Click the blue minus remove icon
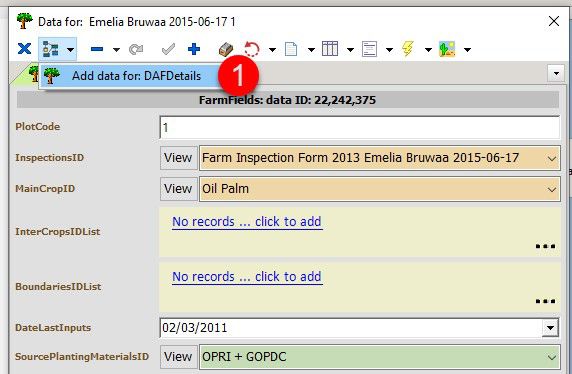 pos(97,49)
